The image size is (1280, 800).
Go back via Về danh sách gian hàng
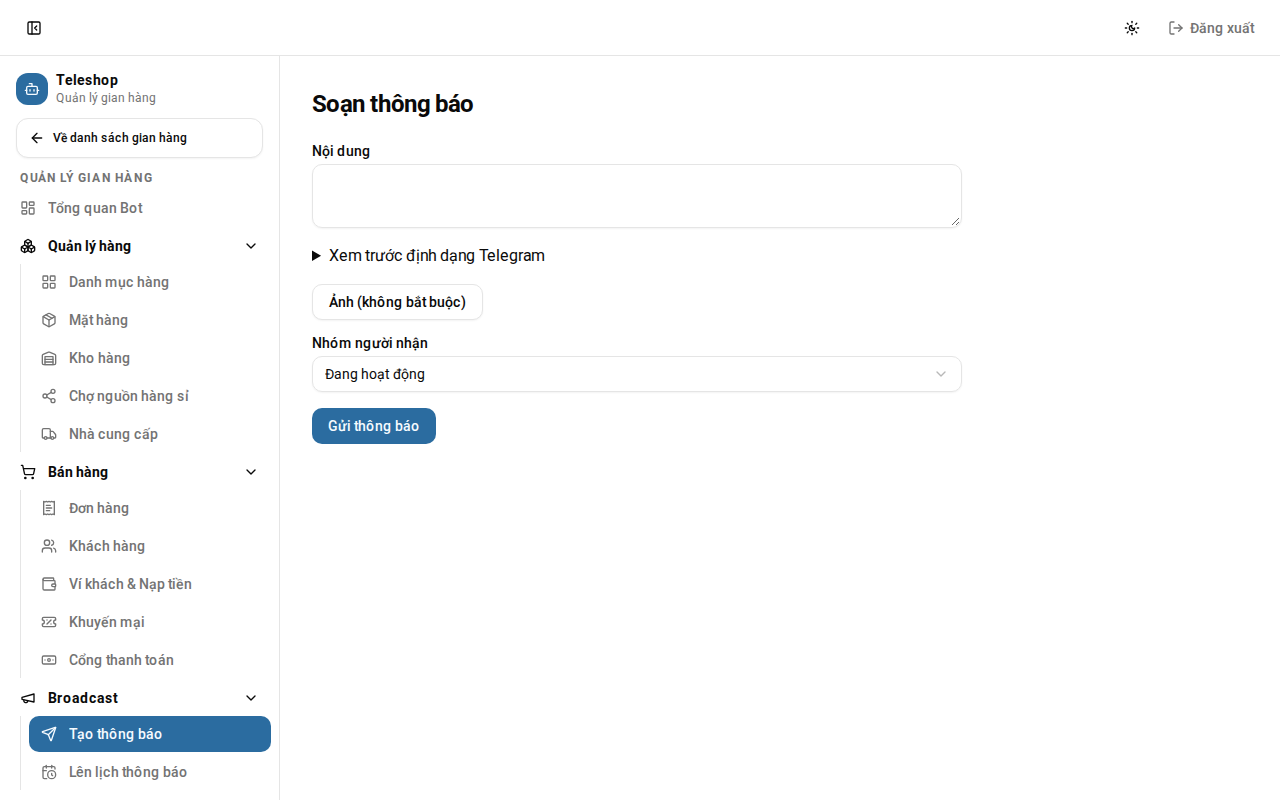[139, 138]
